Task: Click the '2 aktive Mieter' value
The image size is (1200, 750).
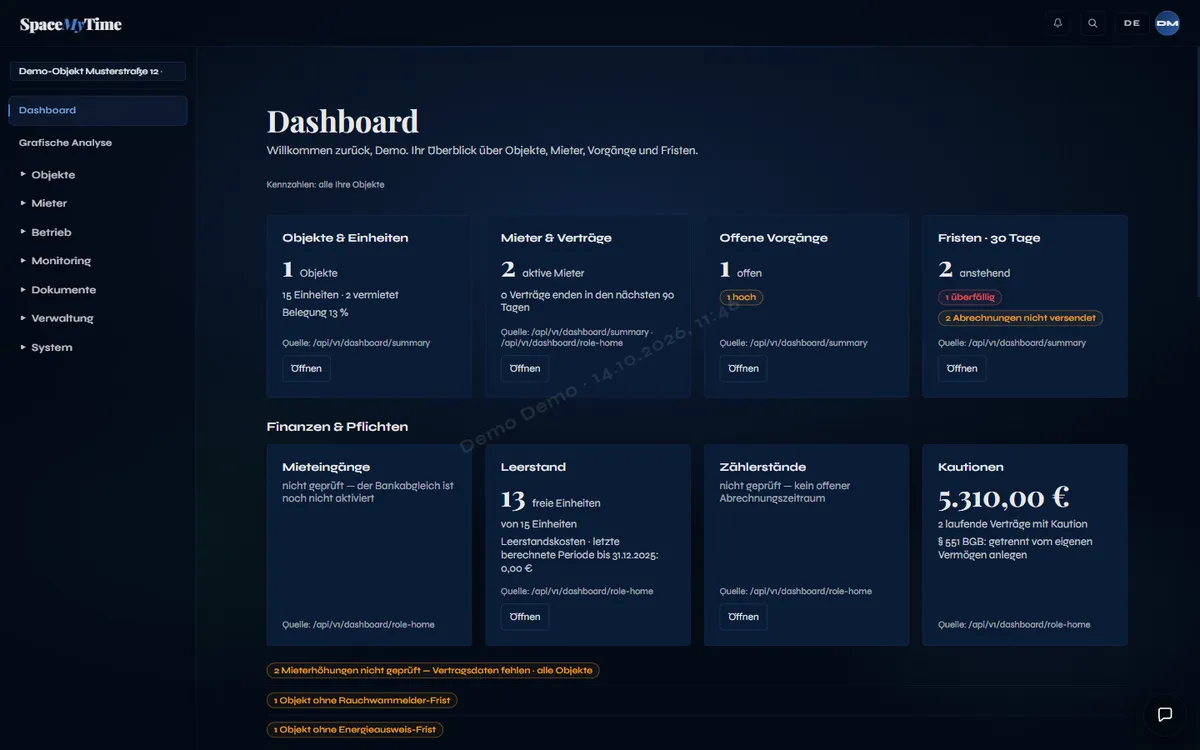Action: coord(543,270)
